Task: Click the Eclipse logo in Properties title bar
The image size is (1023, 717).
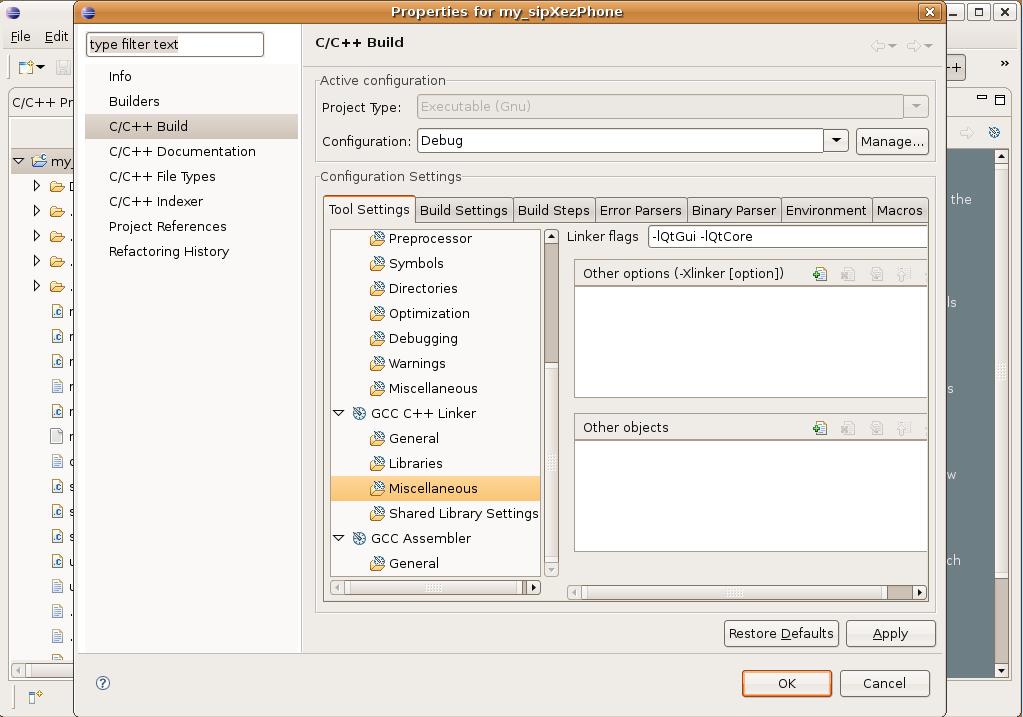Action: pyautogui.click(x=89, y=12)
